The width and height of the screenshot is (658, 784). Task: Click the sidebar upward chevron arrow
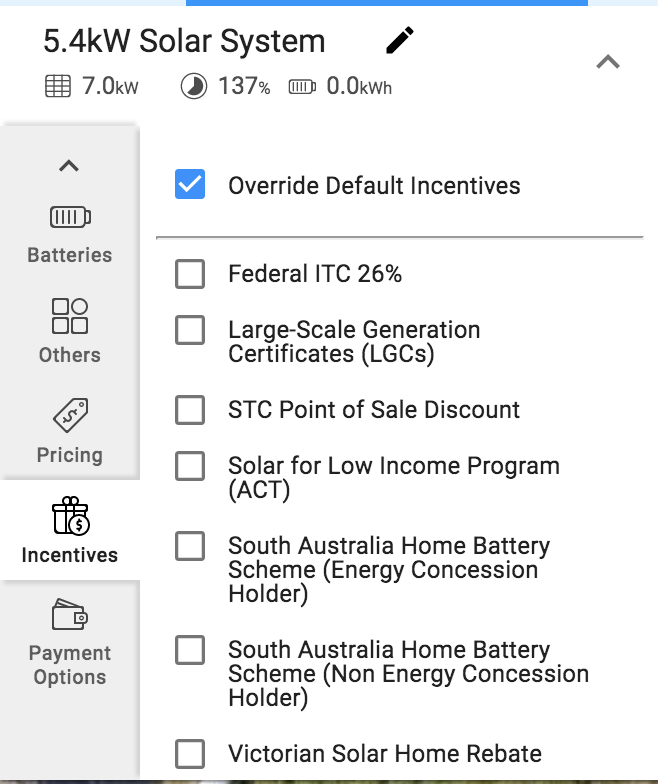point(69,166)
